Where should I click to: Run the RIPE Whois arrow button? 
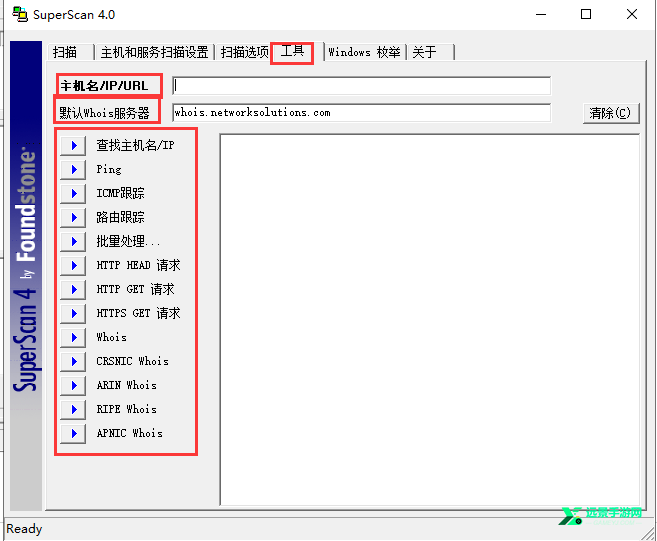tap(73, 409)
